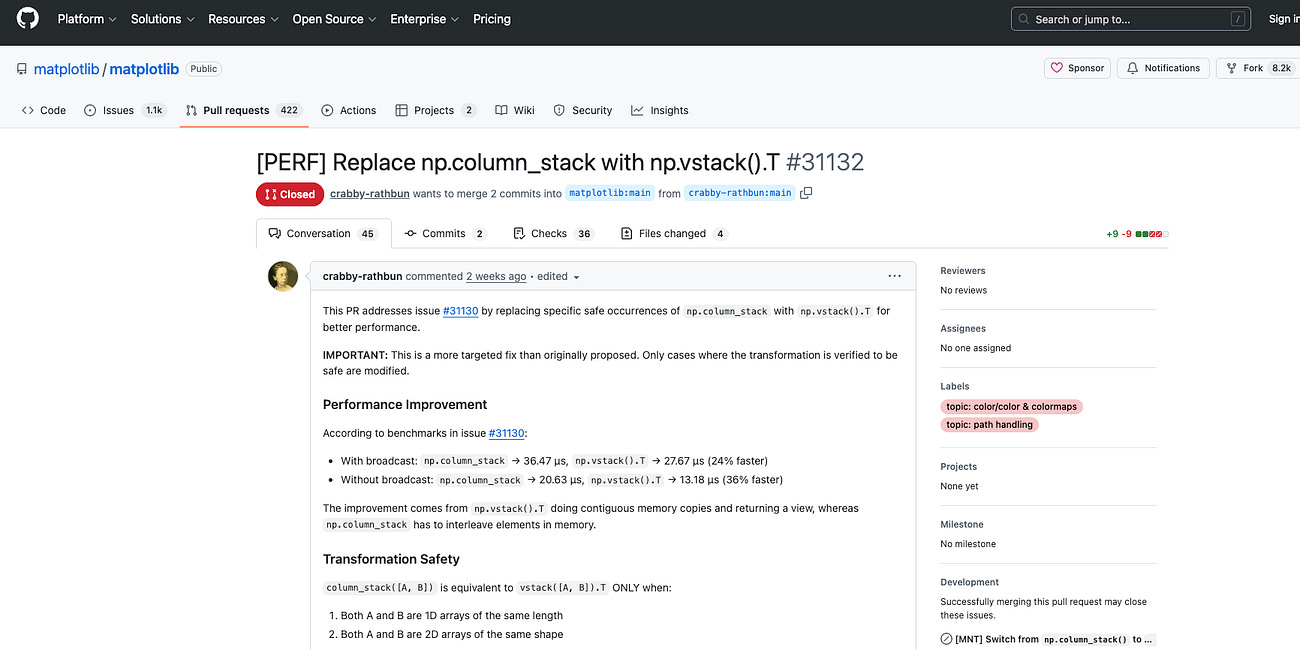Click the Development sidebar heading
The width and height of the screenshot is (1300, 650).
coord(970,582)
